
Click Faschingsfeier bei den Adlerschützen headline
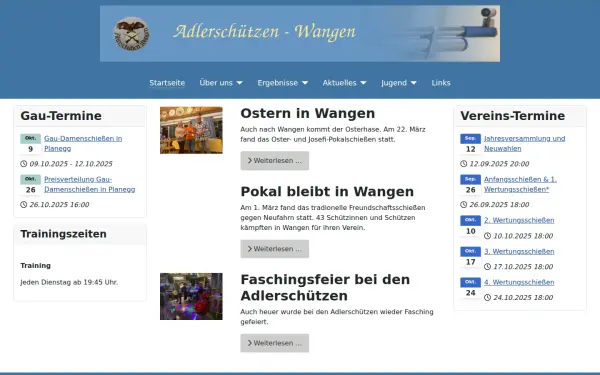click(x=325, y=288)
